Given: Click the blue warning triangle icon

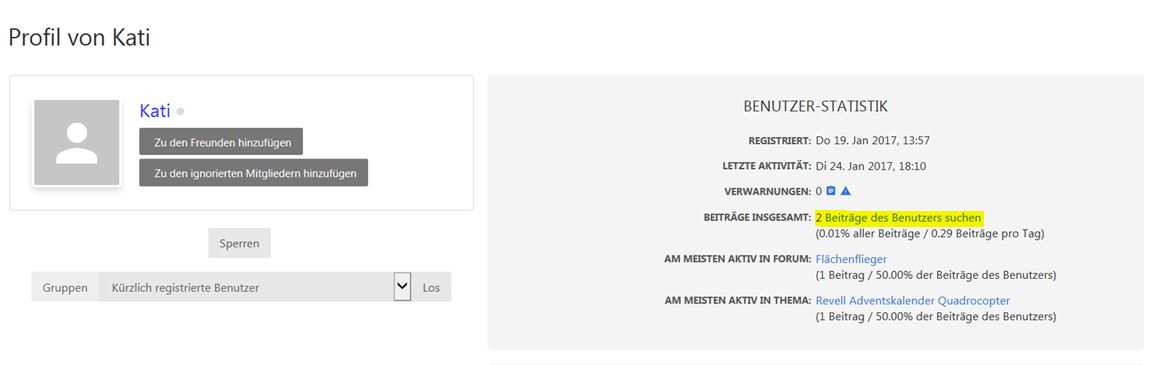Looking at the screenshot, I should tap(845, 191).
